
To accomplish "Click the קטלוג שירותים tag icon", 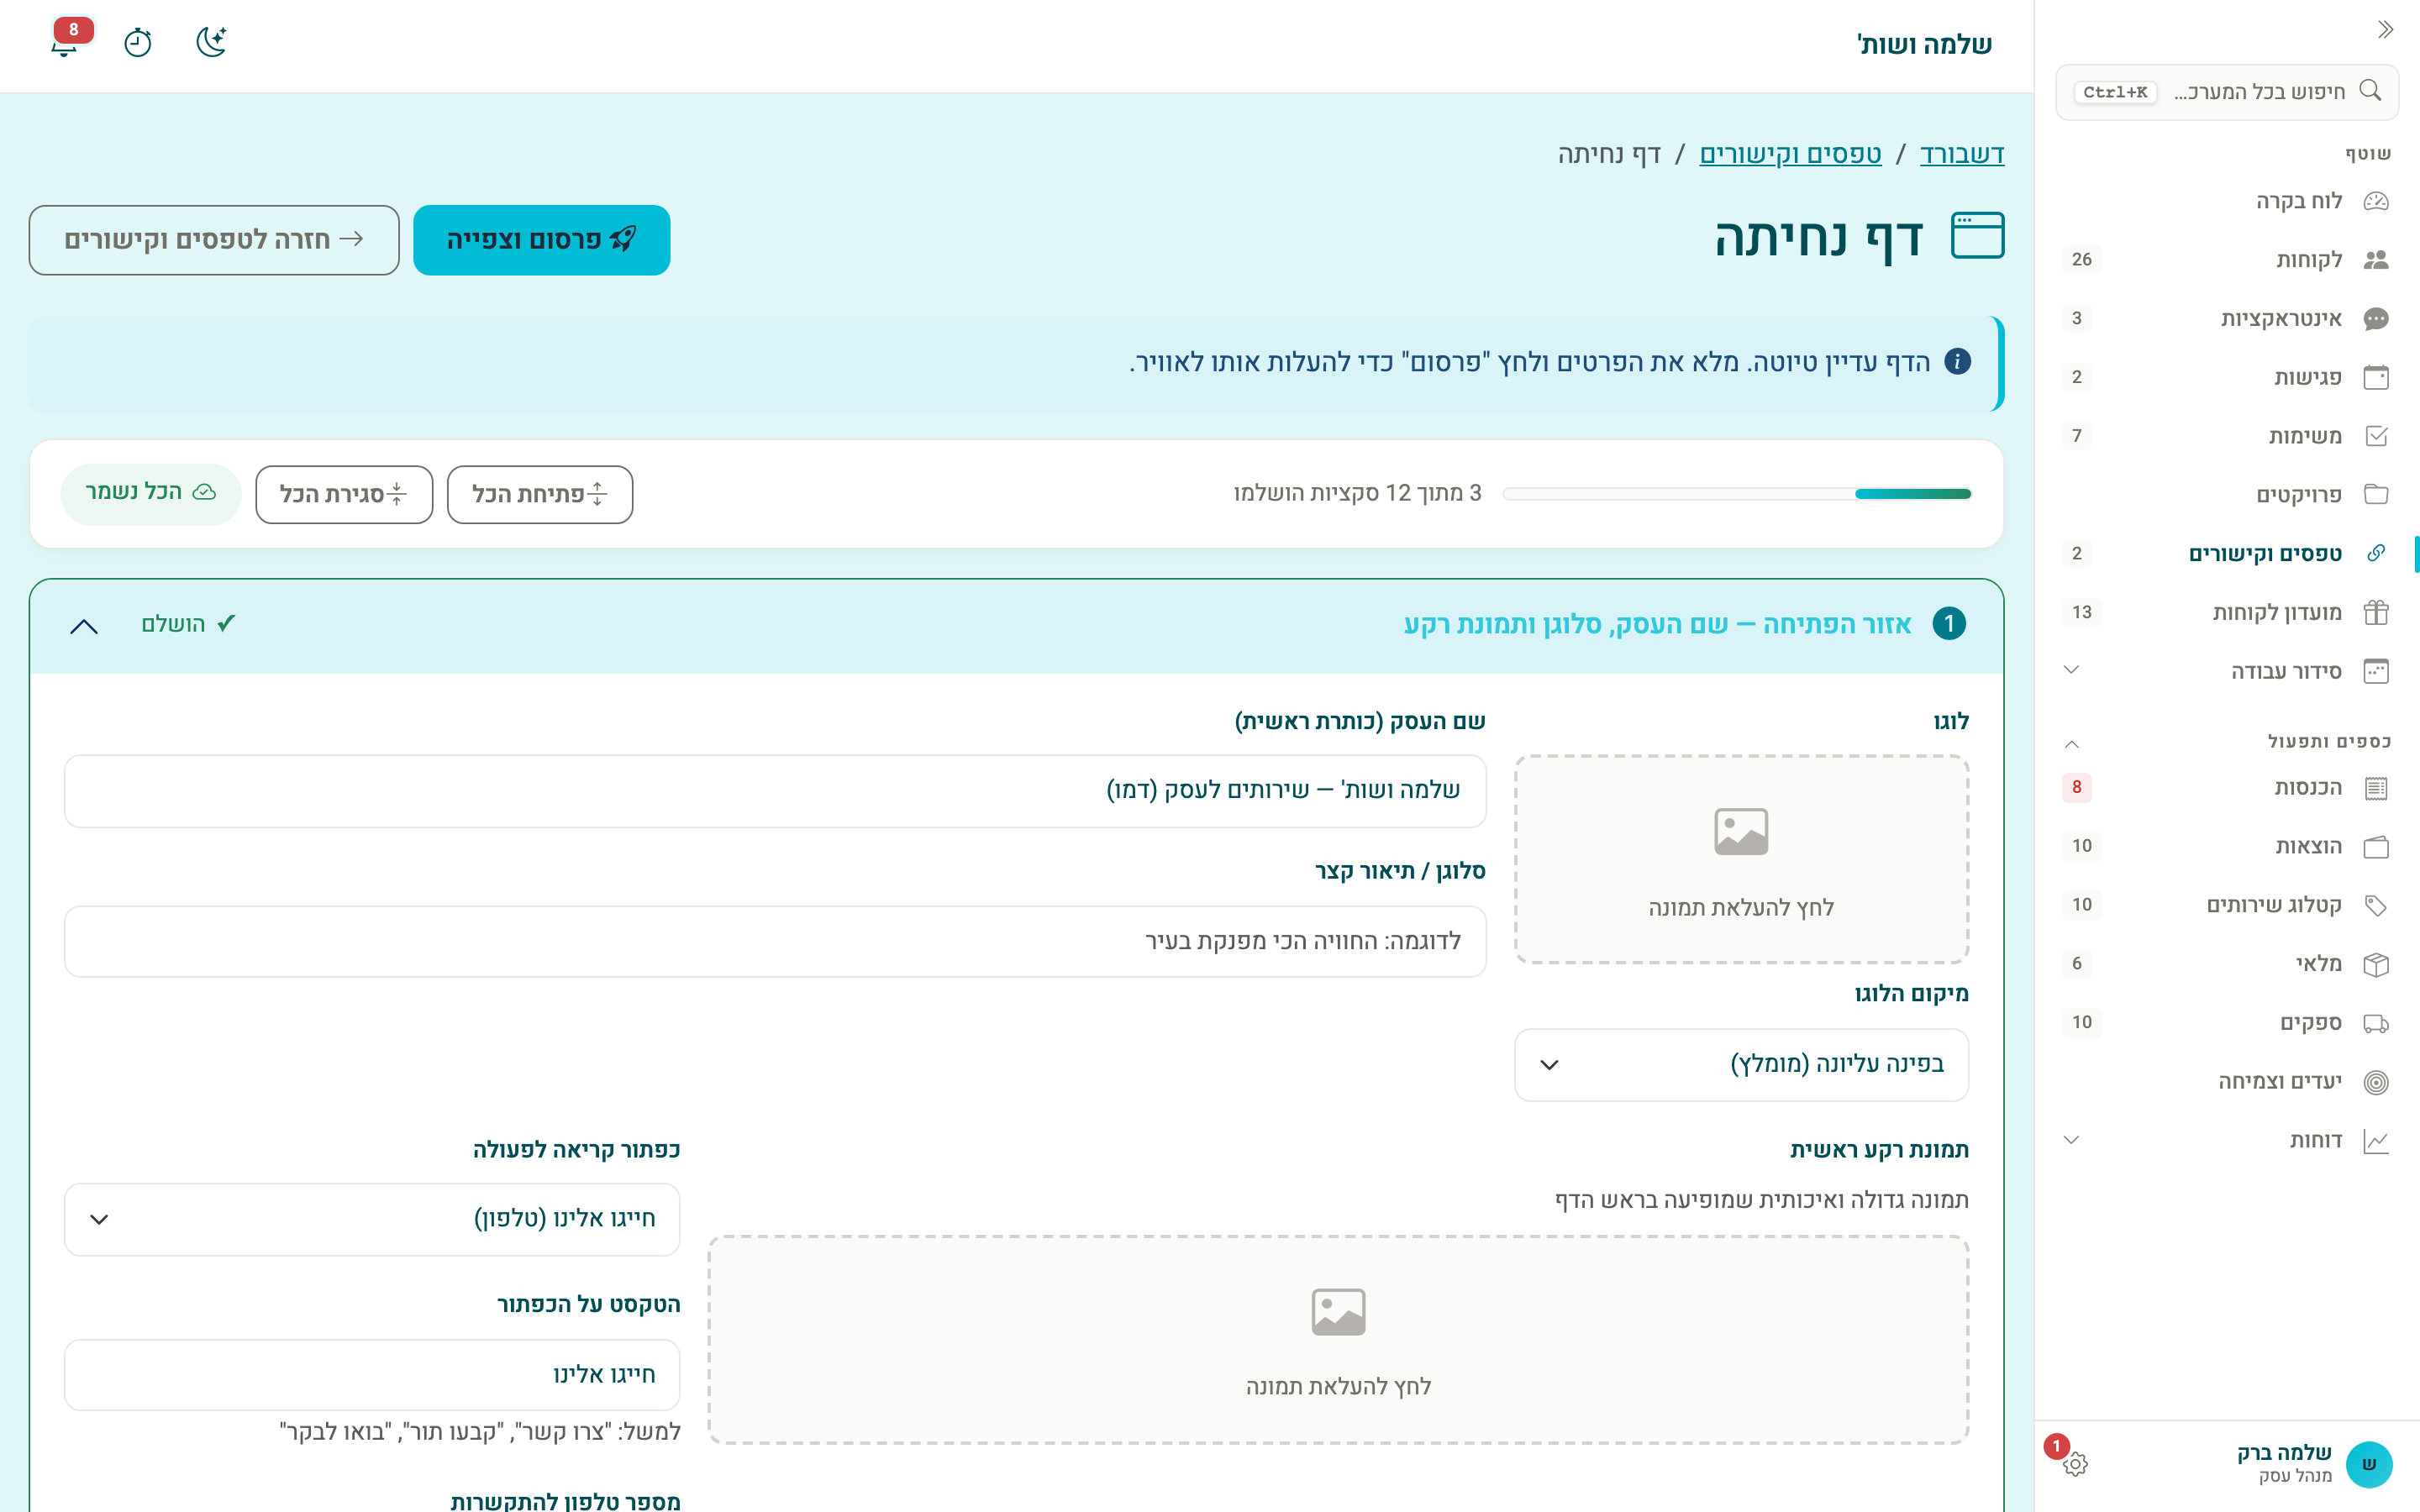I will 2376,905.
